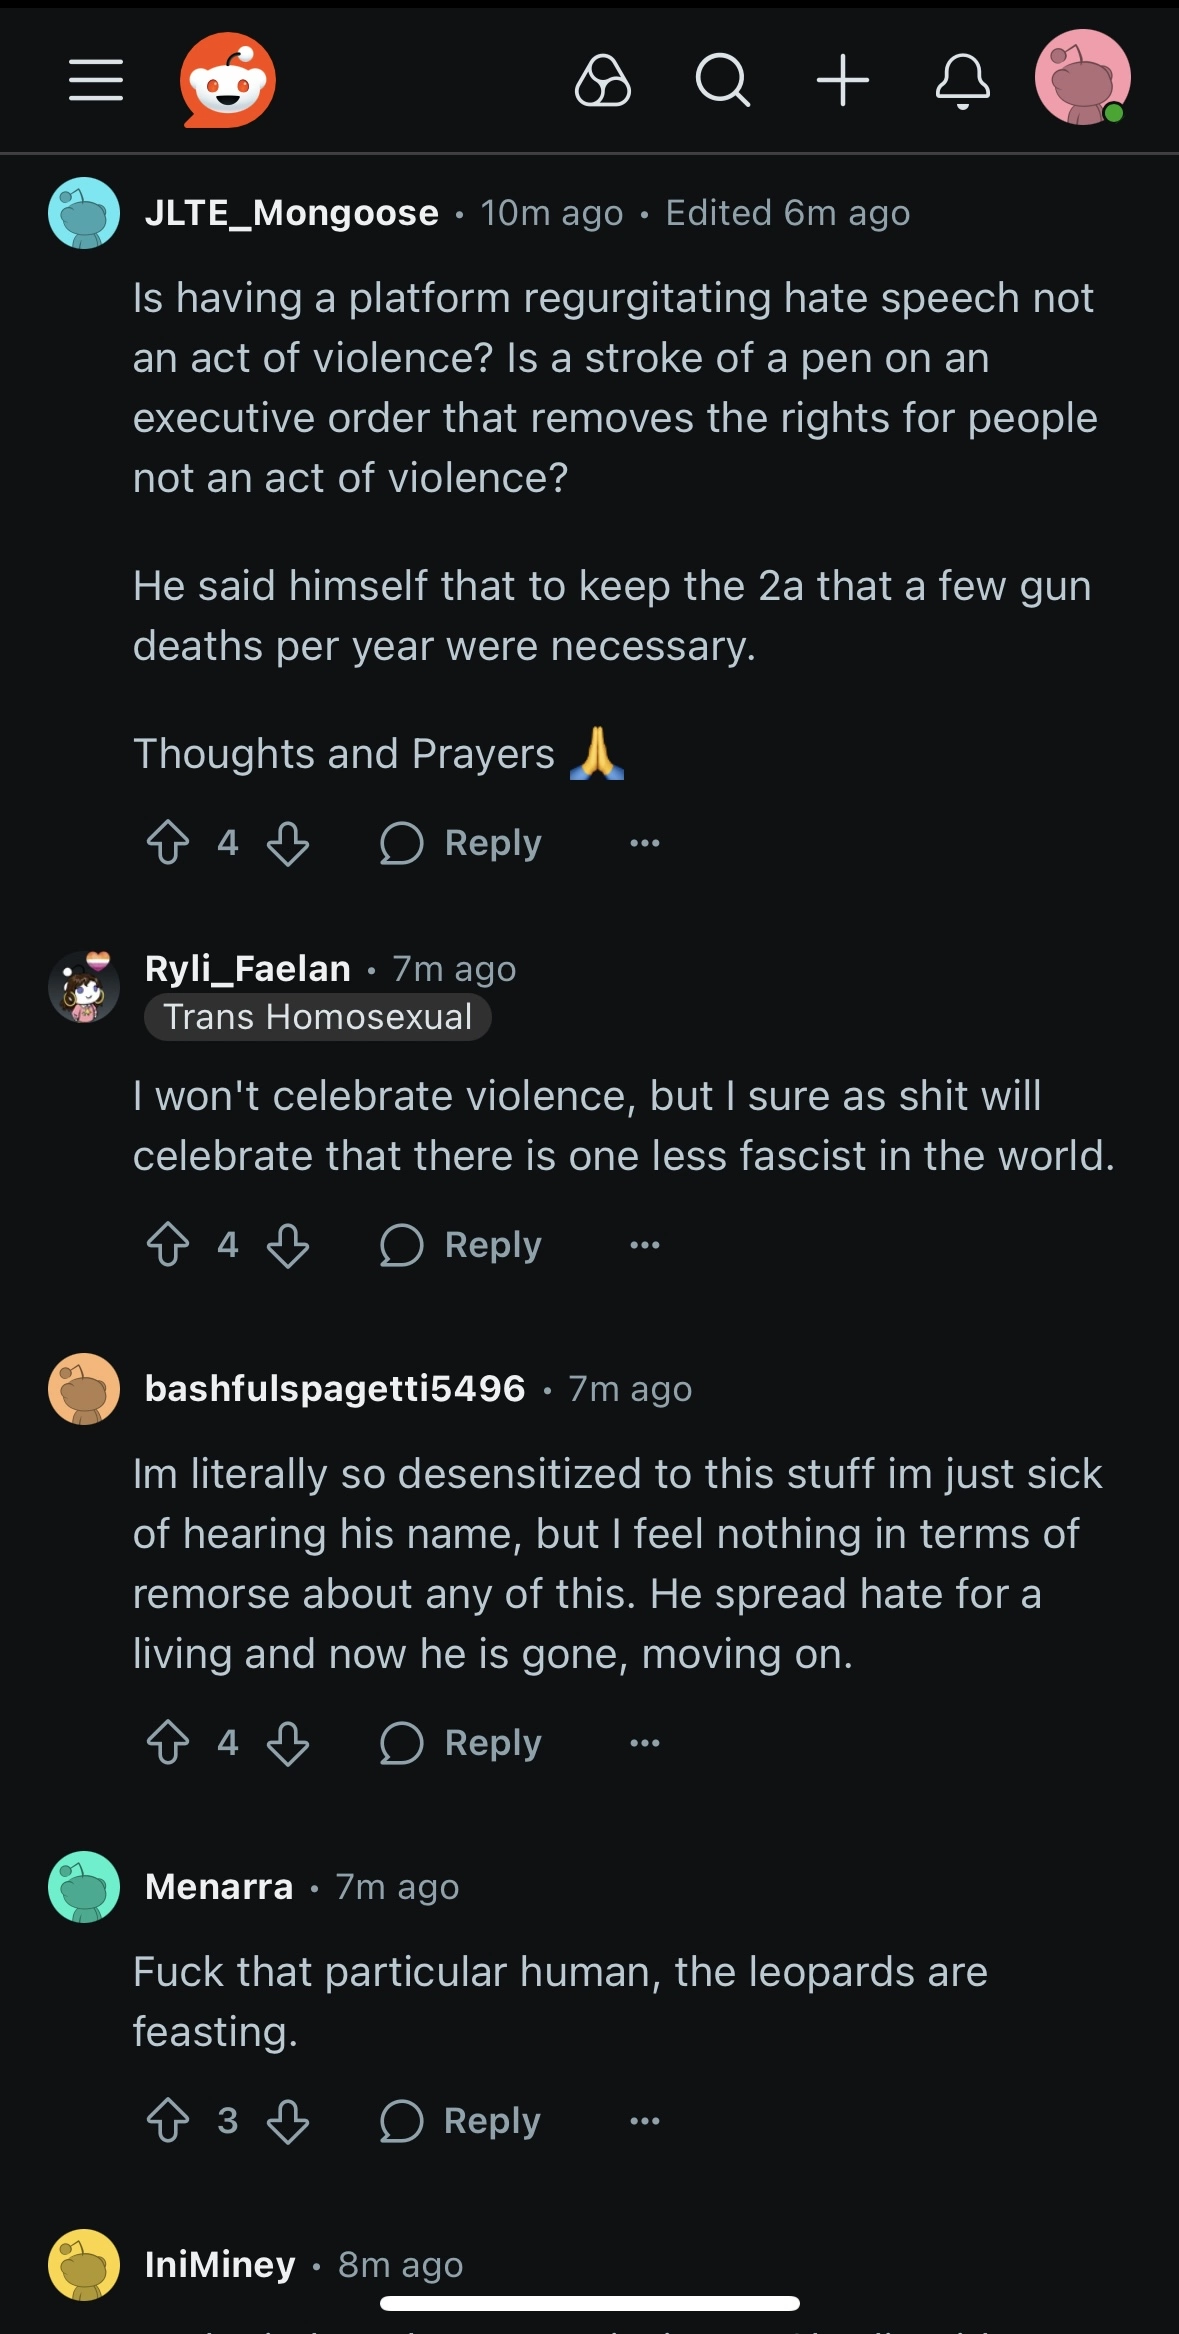1179x2334 pixels.
Task: Tap the Reddit Snoo logo
Action: tap(228, 80)
